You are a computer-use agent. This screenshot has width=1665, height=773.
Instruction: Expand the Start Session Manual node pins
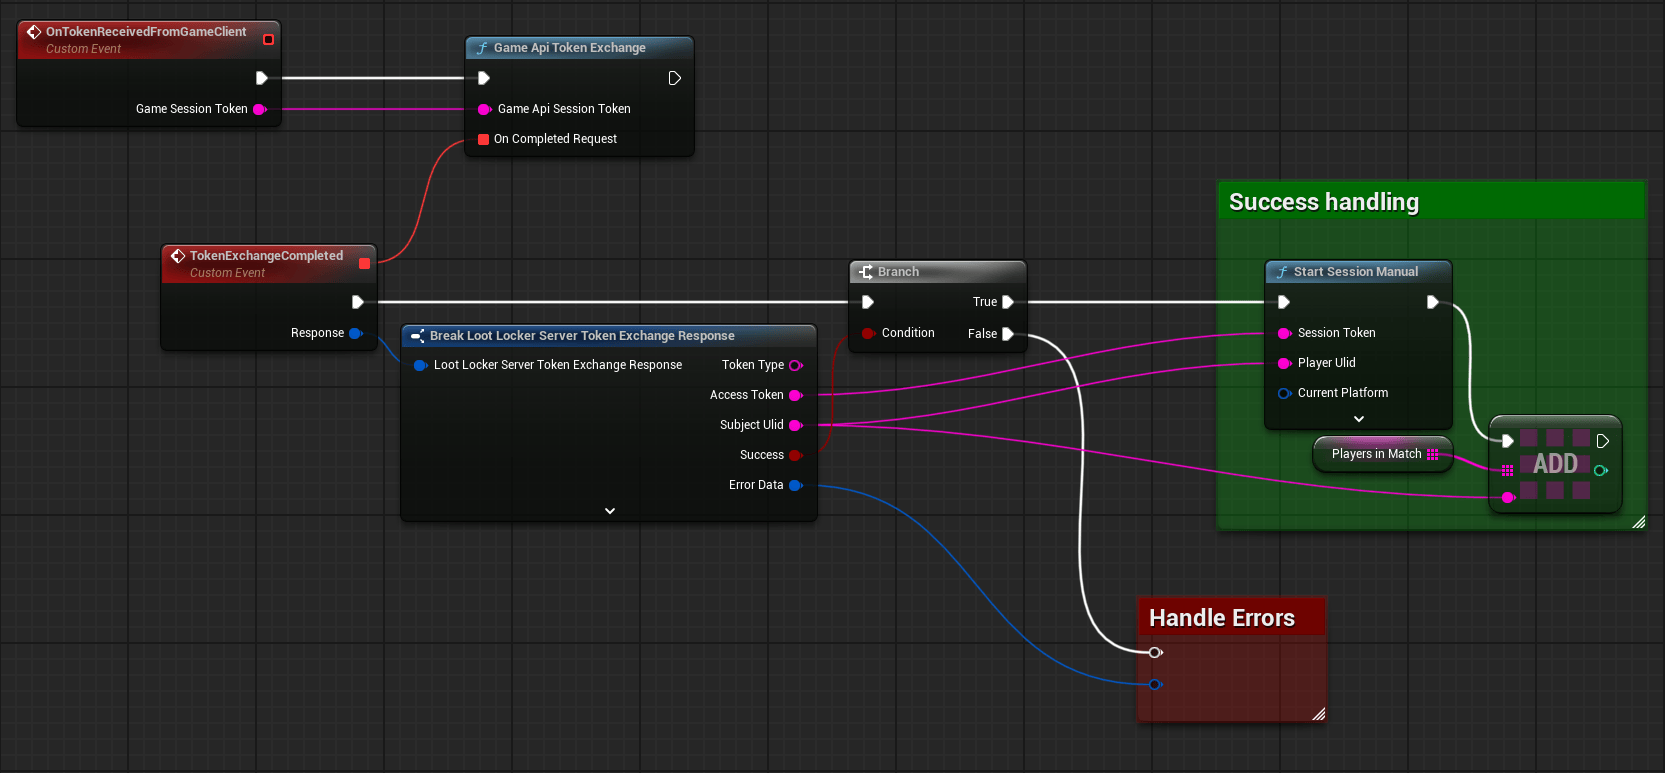[1358, 419]
